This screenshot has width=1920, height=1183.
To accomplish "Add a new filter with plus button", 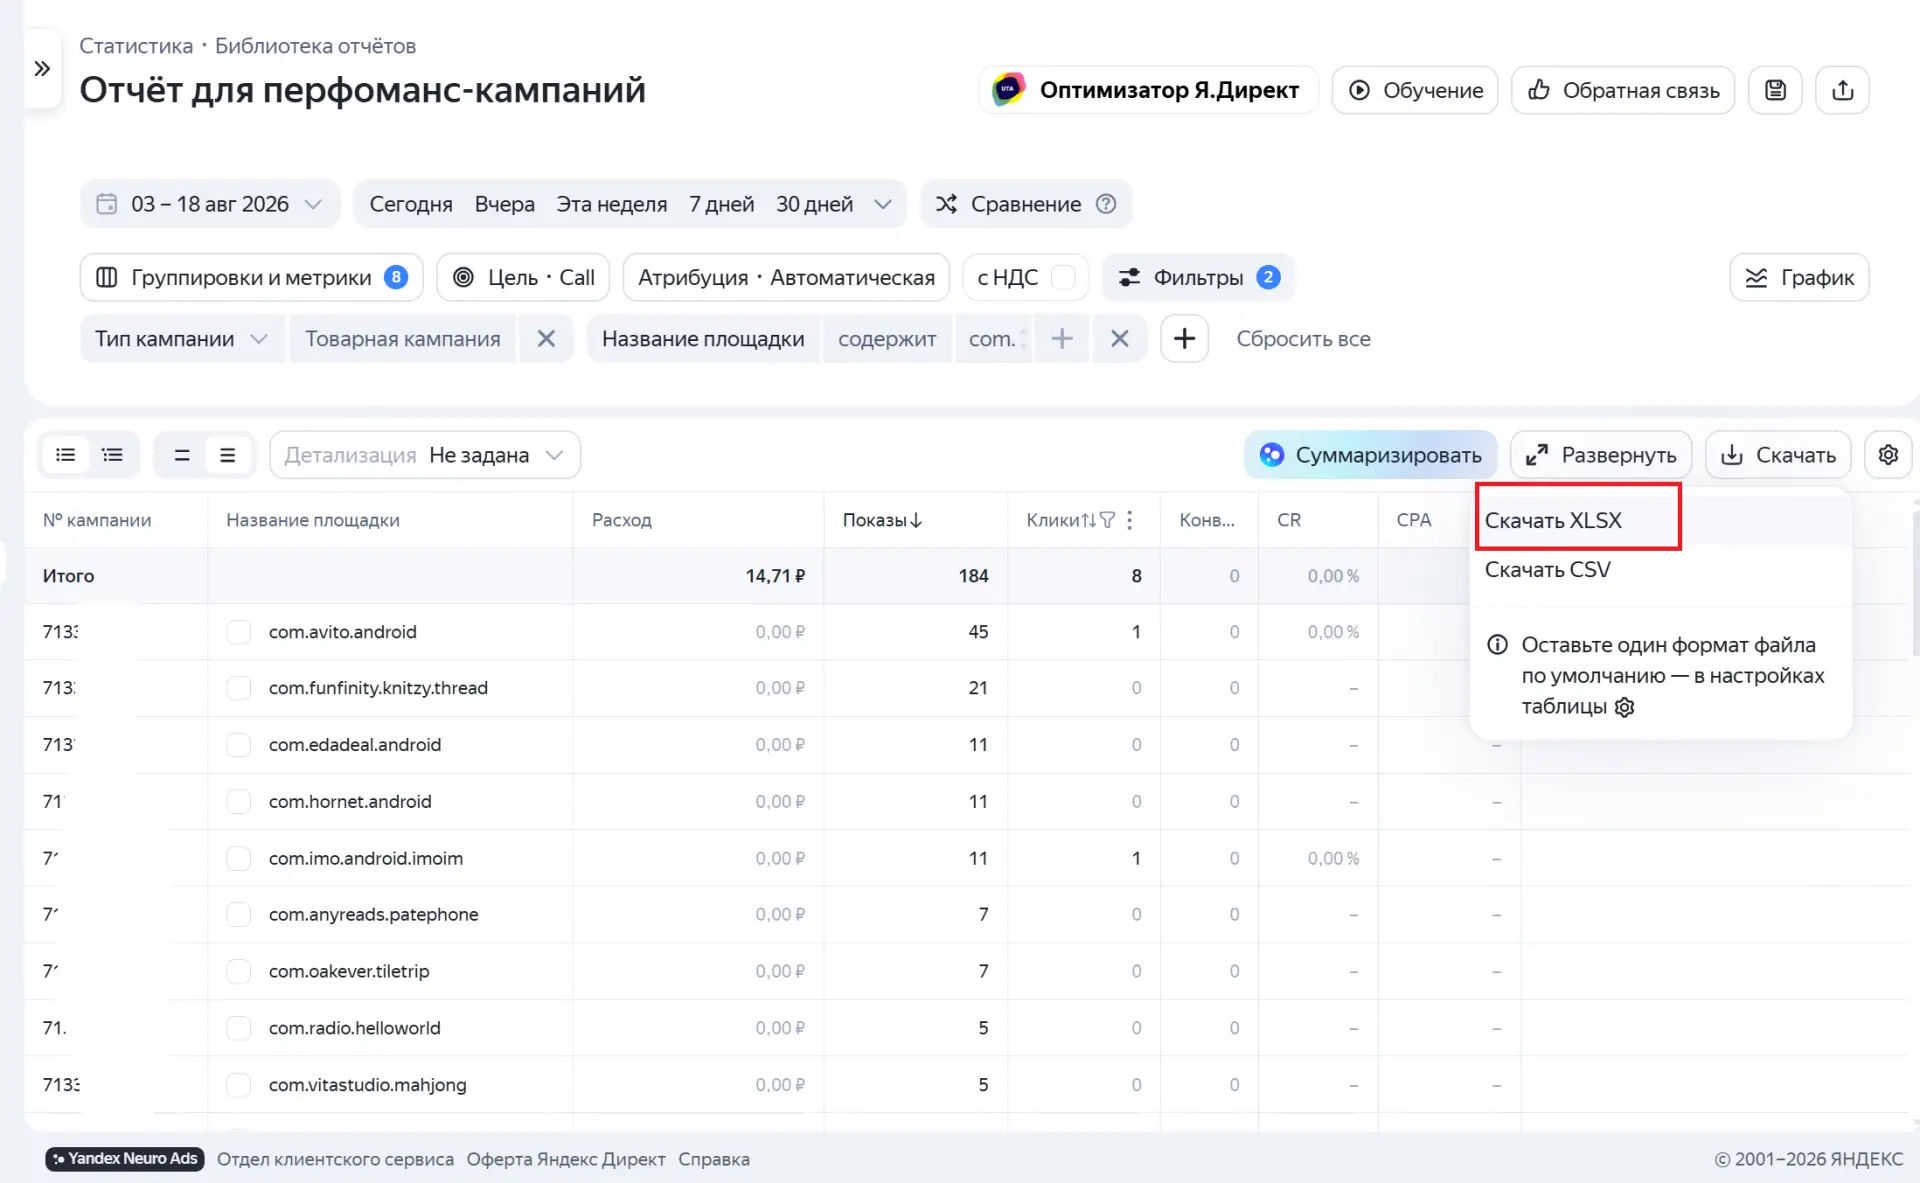I will (x=1184, y=339).
